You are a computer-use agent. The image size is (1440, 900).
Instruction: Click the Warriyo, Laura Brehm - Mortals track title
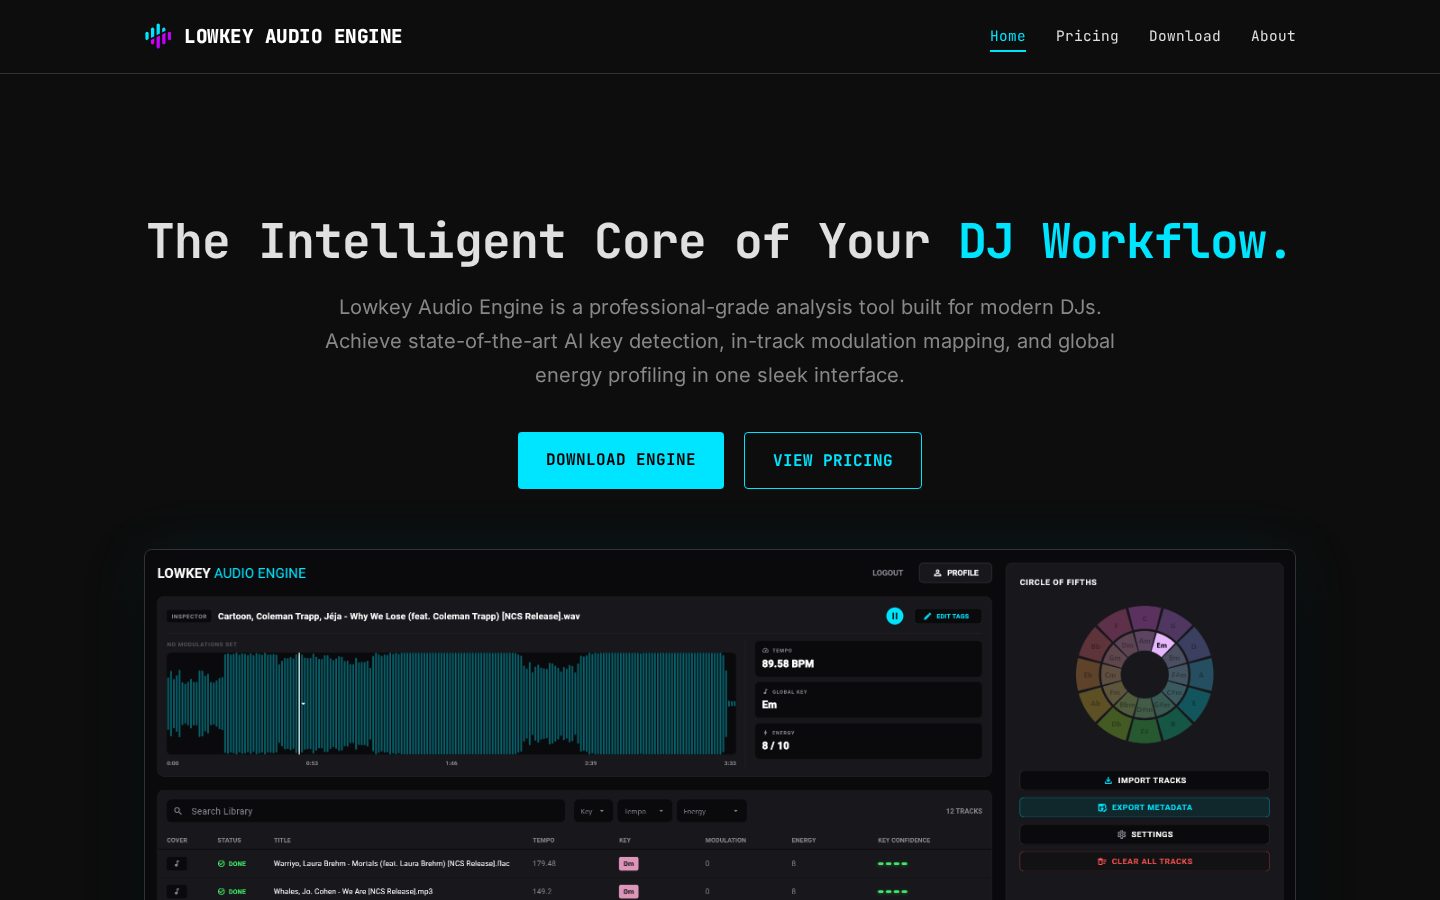point(391,863)
